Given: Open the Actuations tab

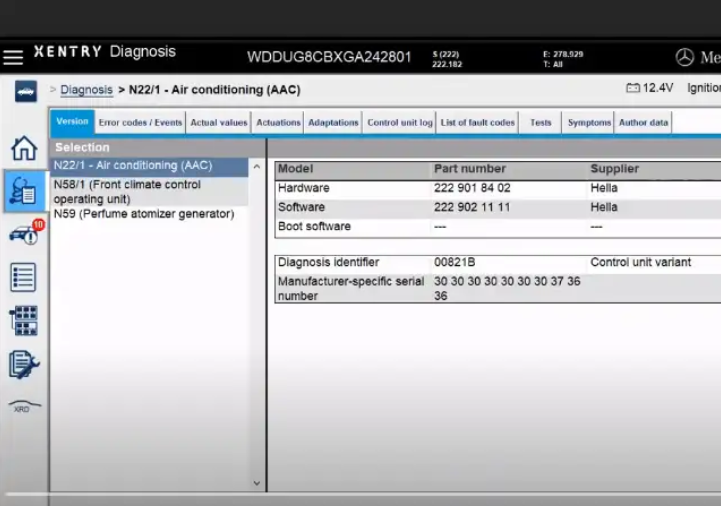Looking at the screenshot, I should [x=278, y=123].
